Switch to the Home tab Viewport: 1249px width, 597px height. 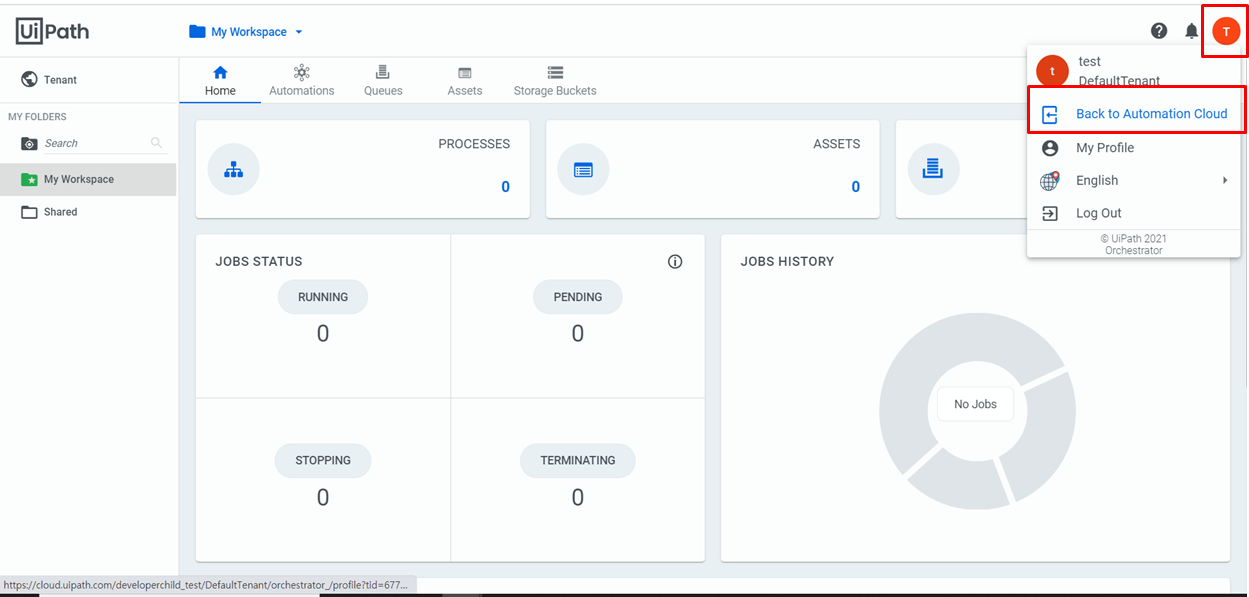pos(220,81)
